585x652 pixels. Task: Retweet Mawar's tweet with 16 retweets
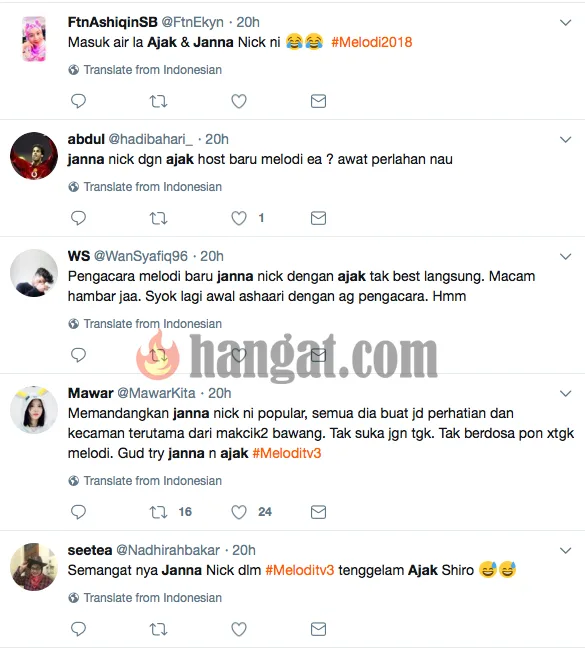point(158,512)
